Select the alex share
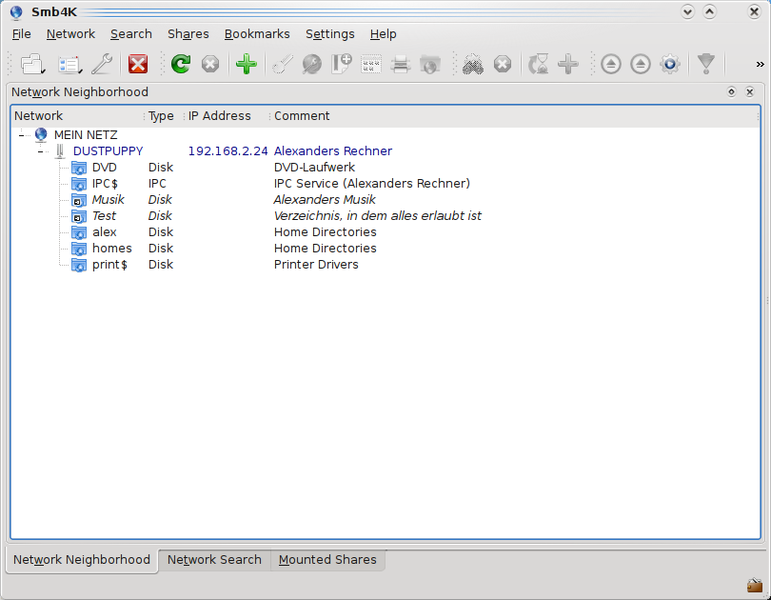 [104, 232]
